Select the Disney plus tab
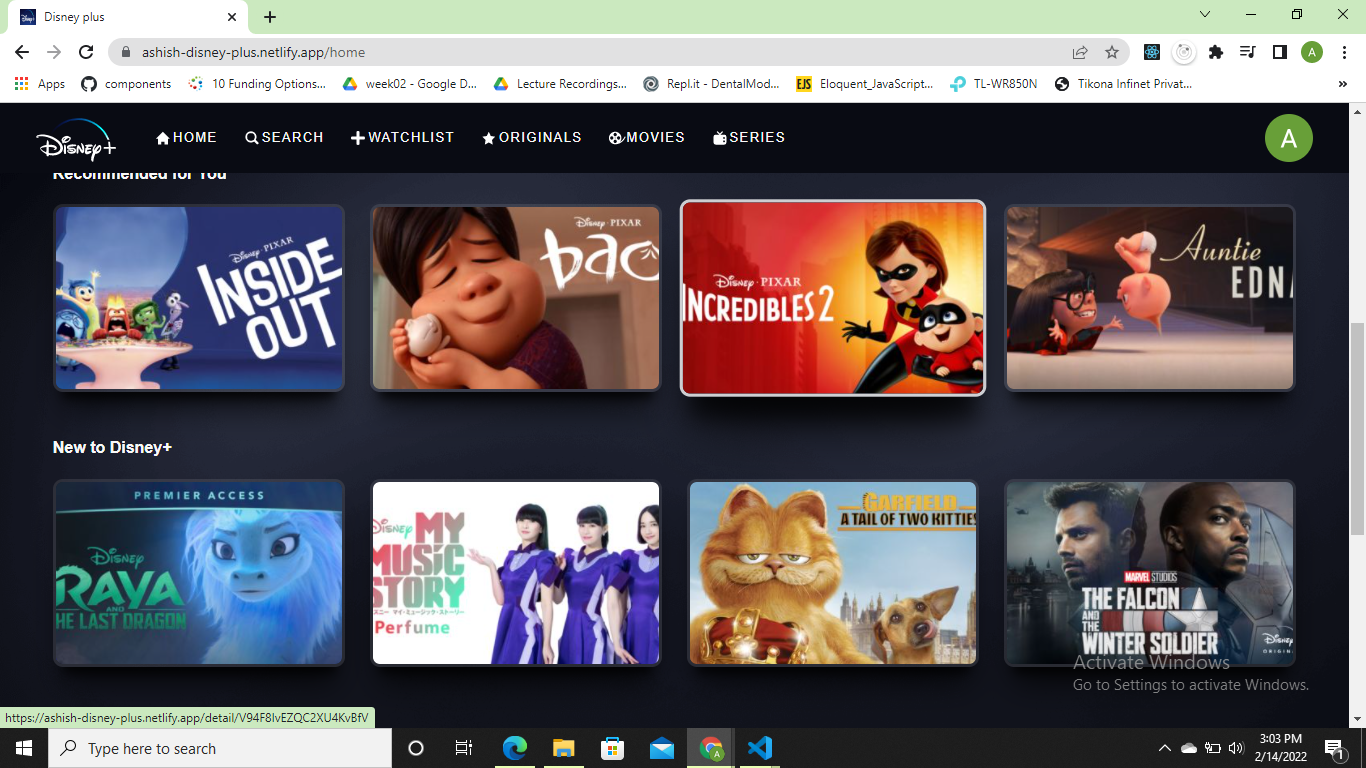Screen dimensions: 1366x768 click(128, 17)
